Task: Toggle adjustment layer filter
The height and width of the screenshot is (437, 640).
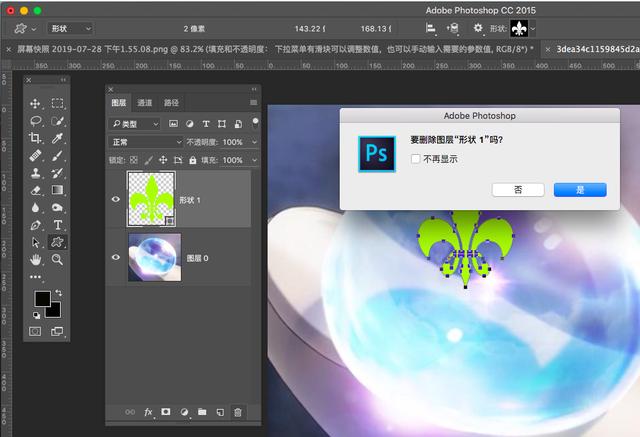Action: (190, 124)
